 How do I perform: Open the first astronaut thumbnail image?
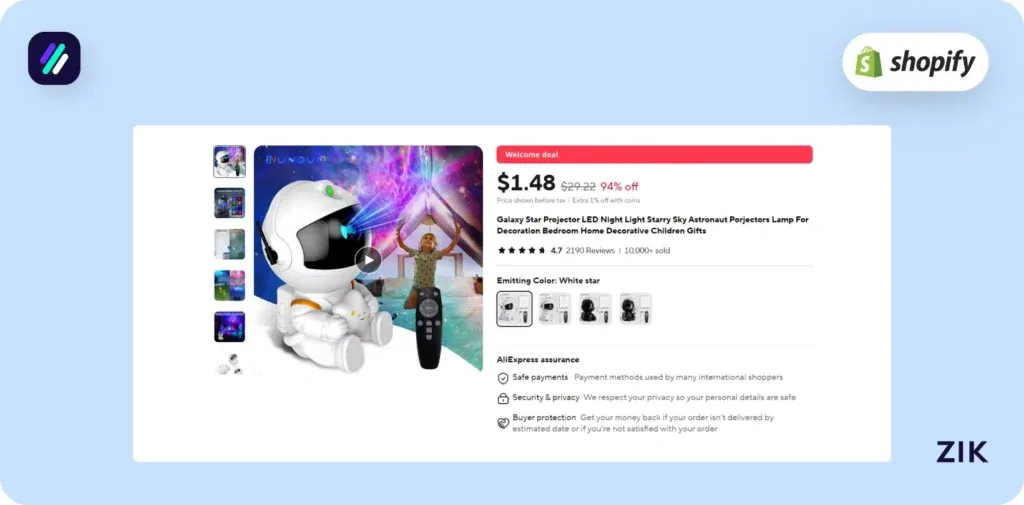pyautogui.click(x=229, y=161)
